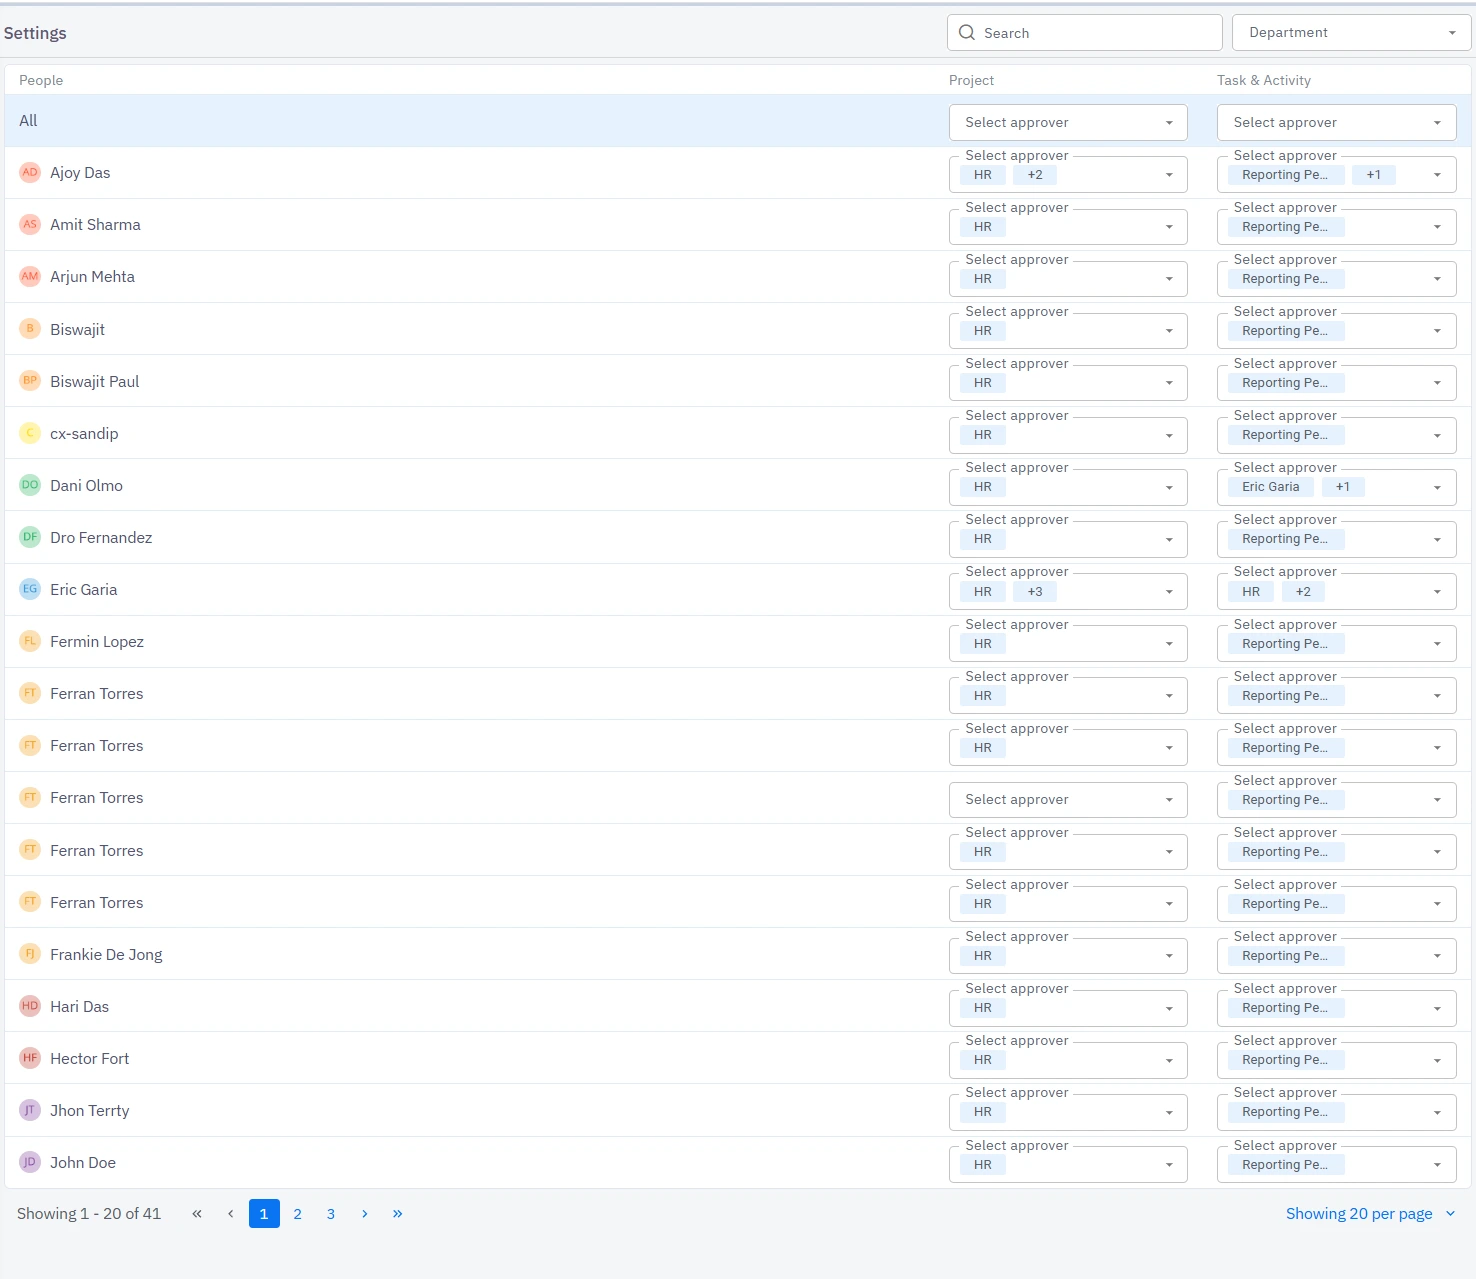Select the All row in People list
Viewport: 1476px width, 1279px height.
tap(28, 121)
